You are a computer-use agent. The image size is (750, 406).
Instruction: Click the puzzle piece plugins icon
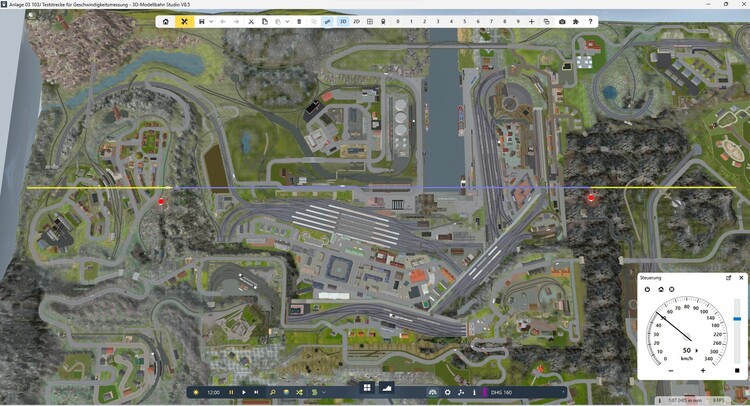tap(576, 21)
